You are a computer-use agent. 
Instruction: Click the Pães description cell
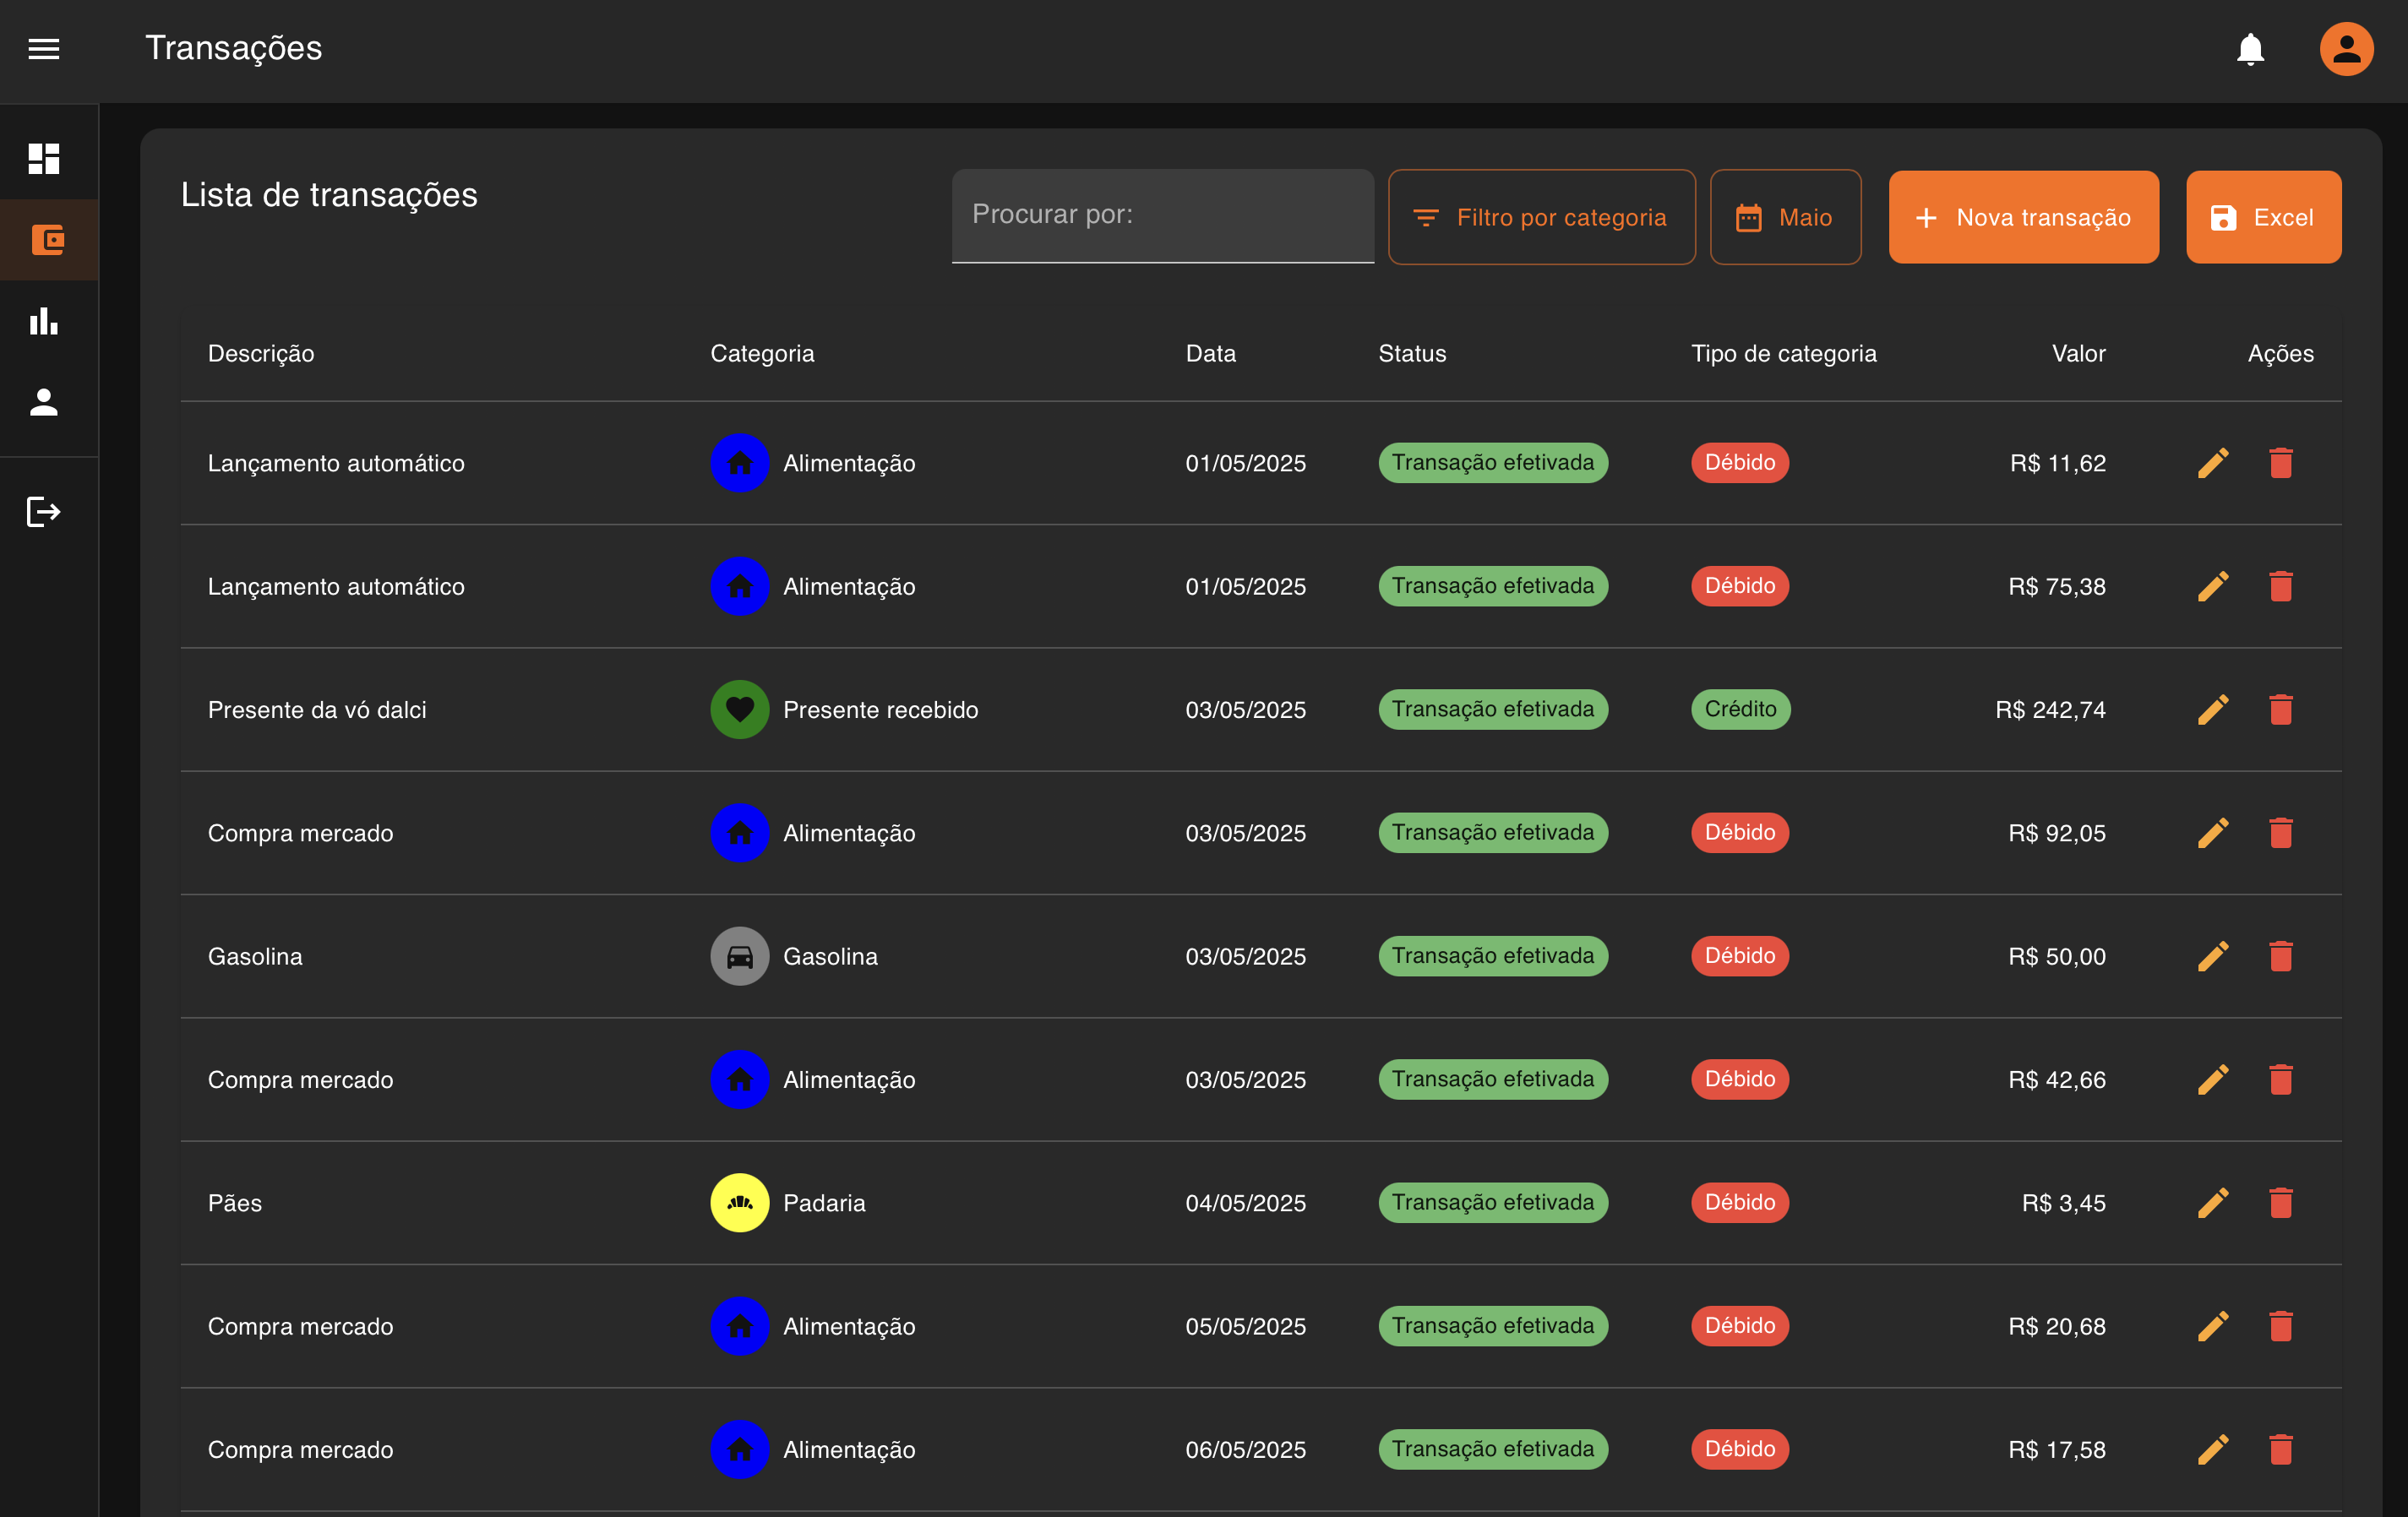(x=235, y=1203)
